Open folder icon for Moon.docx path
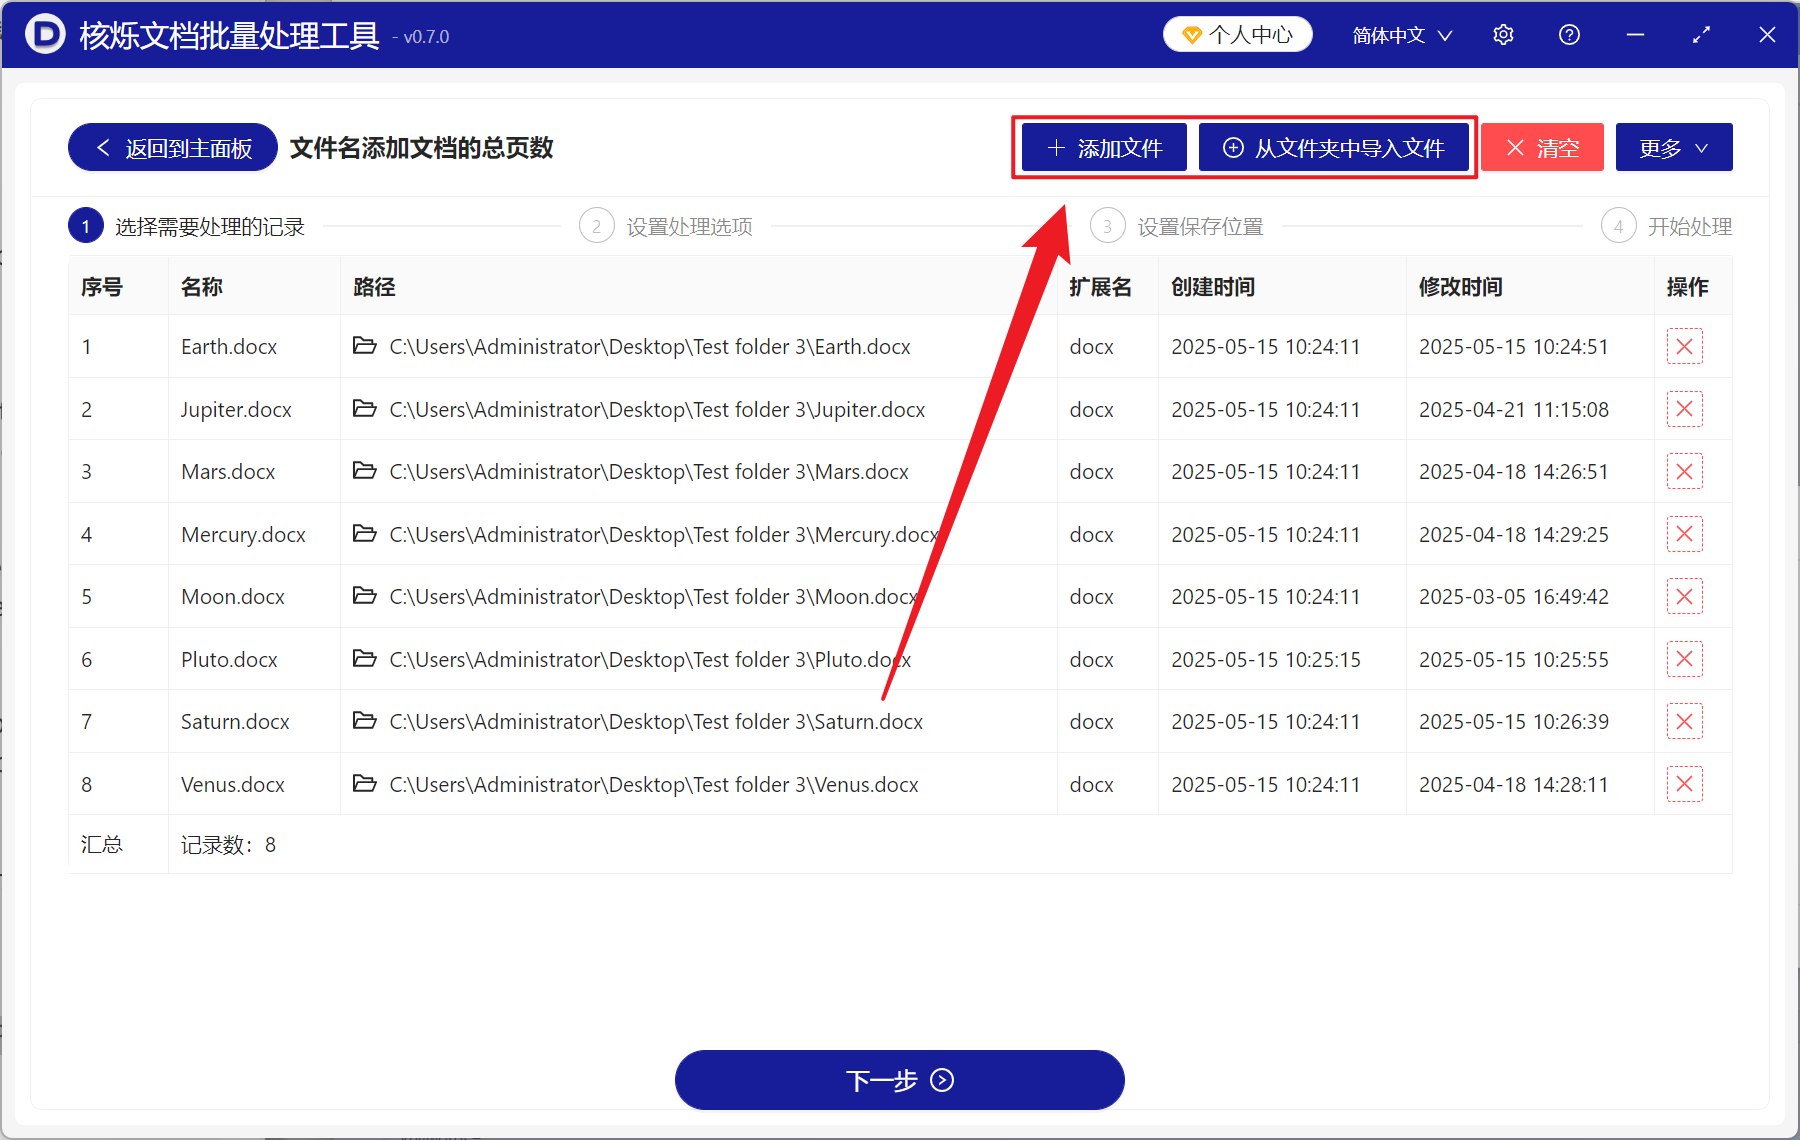Image resolution: width=1800 pixels, height=1140 pixels. tap(365, 596)
